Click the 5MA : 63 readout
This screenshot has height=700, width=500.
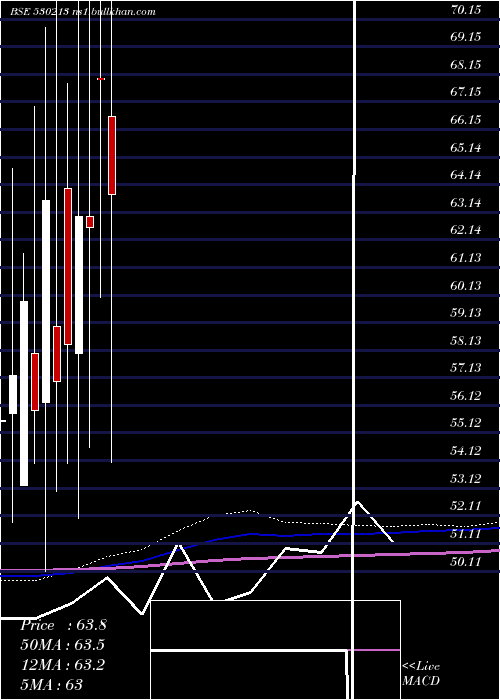(x=51, y=685)
